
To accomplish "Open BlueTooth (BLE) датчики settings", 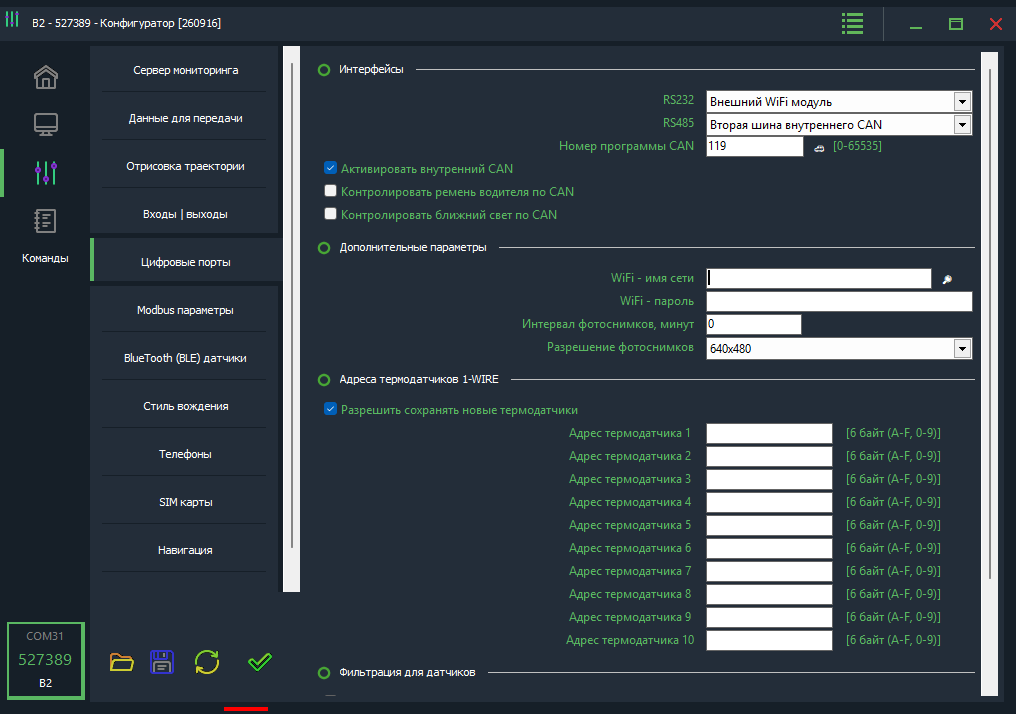I will pyautogui.click(x=185, y=358).
